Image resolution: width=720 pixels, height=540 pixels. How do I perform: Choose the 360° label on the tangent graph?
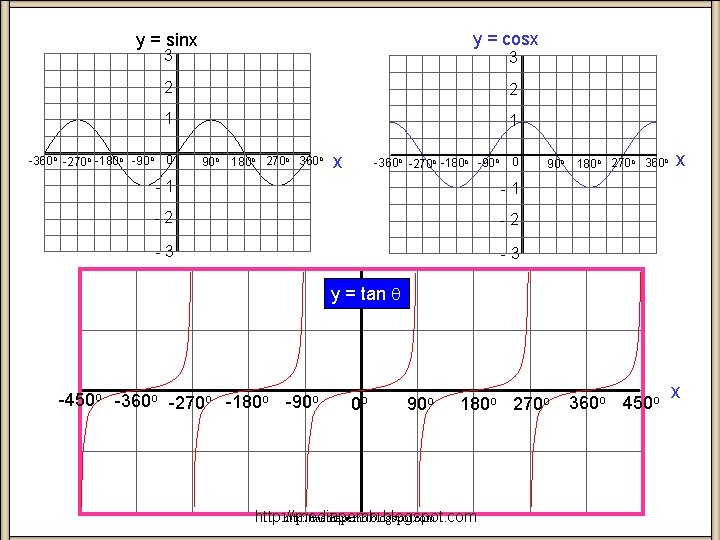(587, 403)
